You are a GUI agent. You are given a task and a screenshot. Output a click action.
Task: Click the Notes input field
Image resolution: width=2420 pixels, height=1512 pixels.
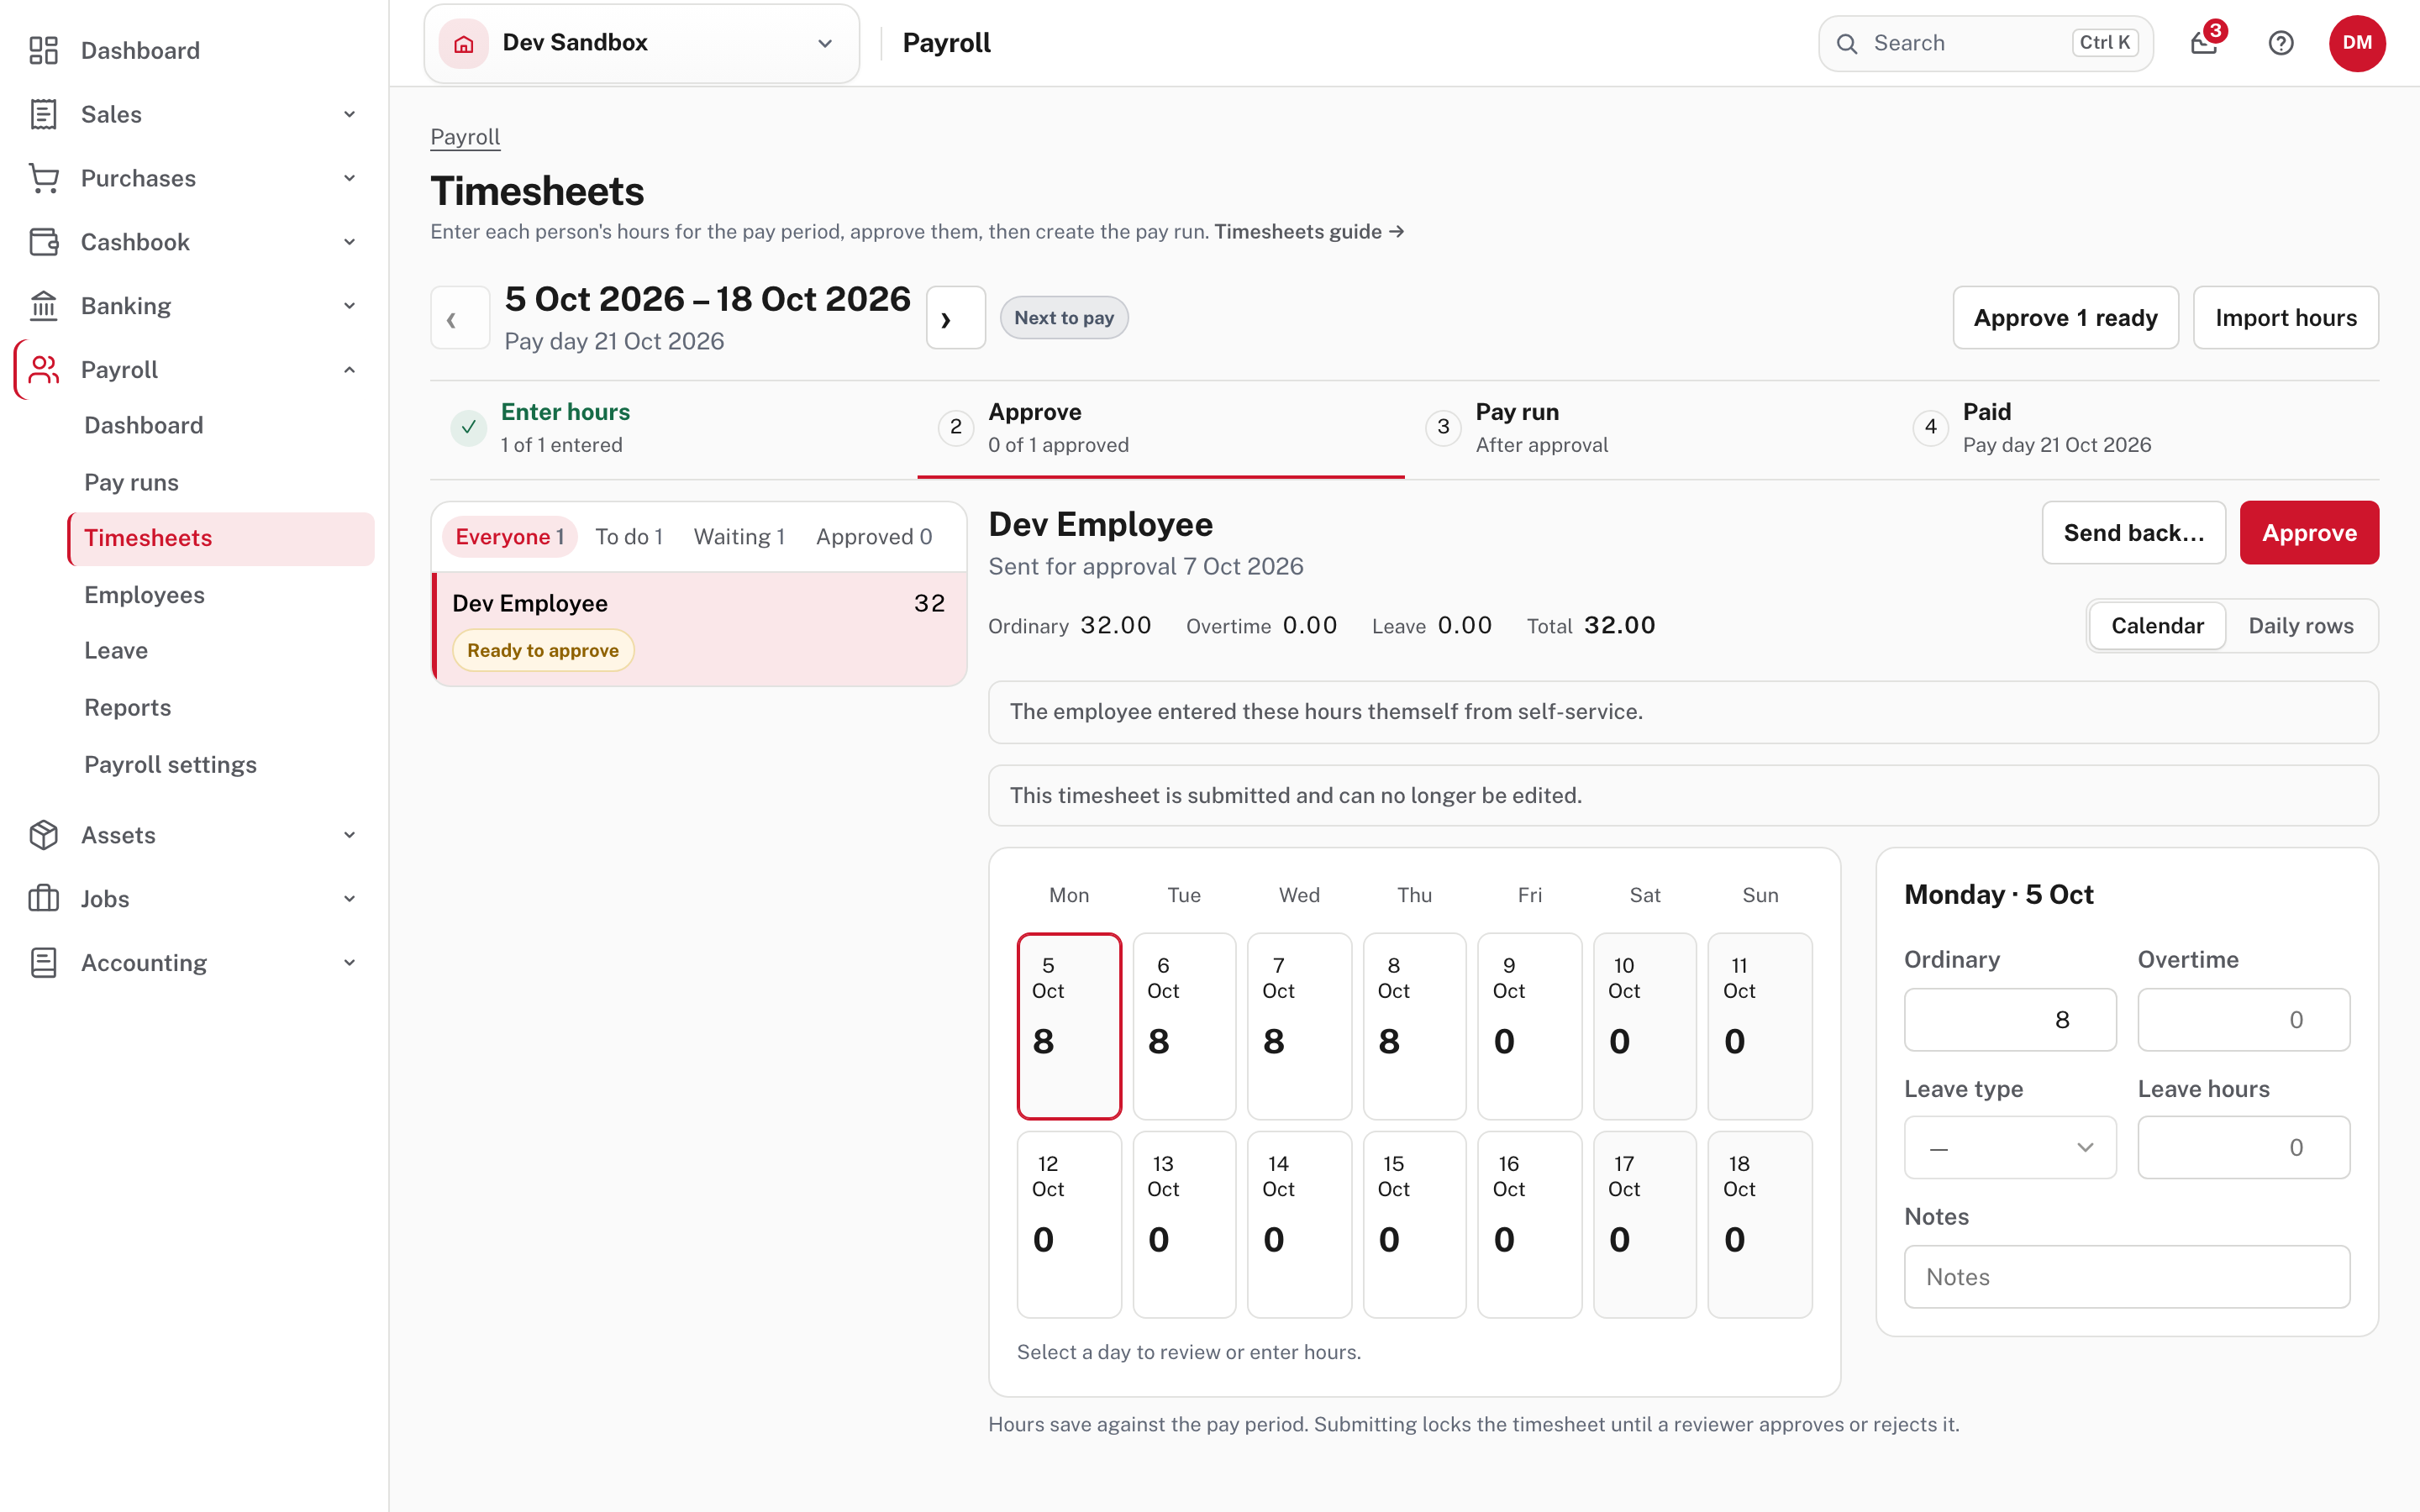(2126, 1277)
